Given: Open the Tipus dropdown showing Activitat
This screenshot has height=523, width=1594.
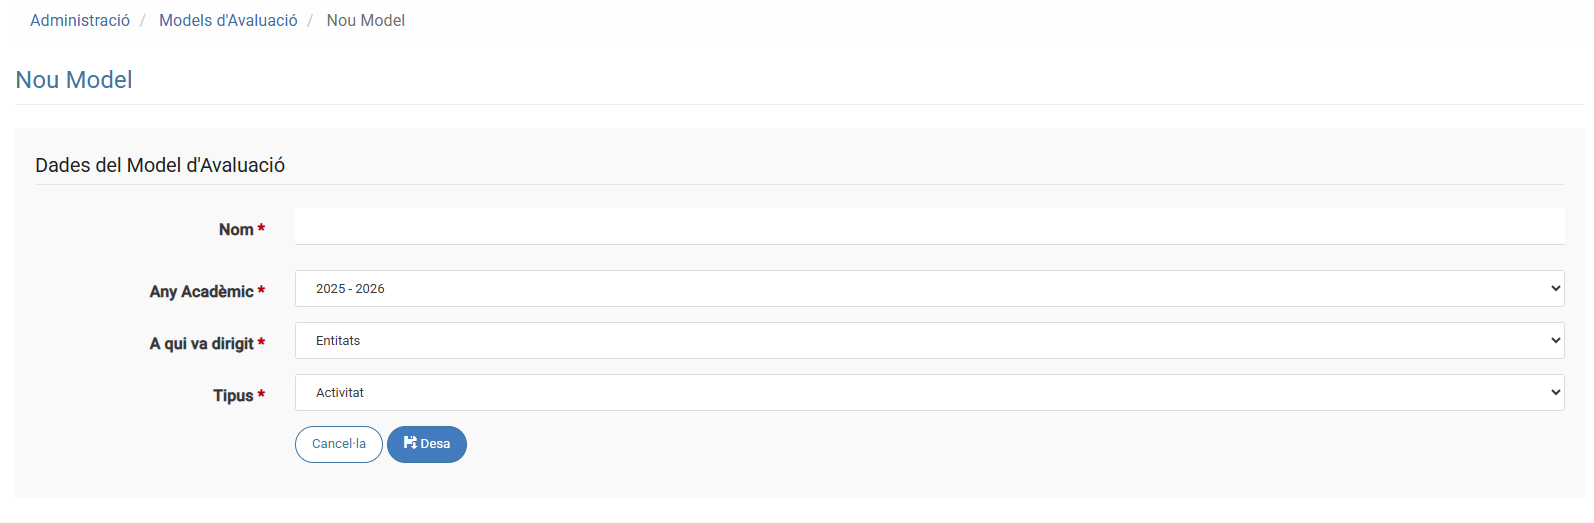Looking at the screenshot, I should pyautogui.click(x=929, y=393).
